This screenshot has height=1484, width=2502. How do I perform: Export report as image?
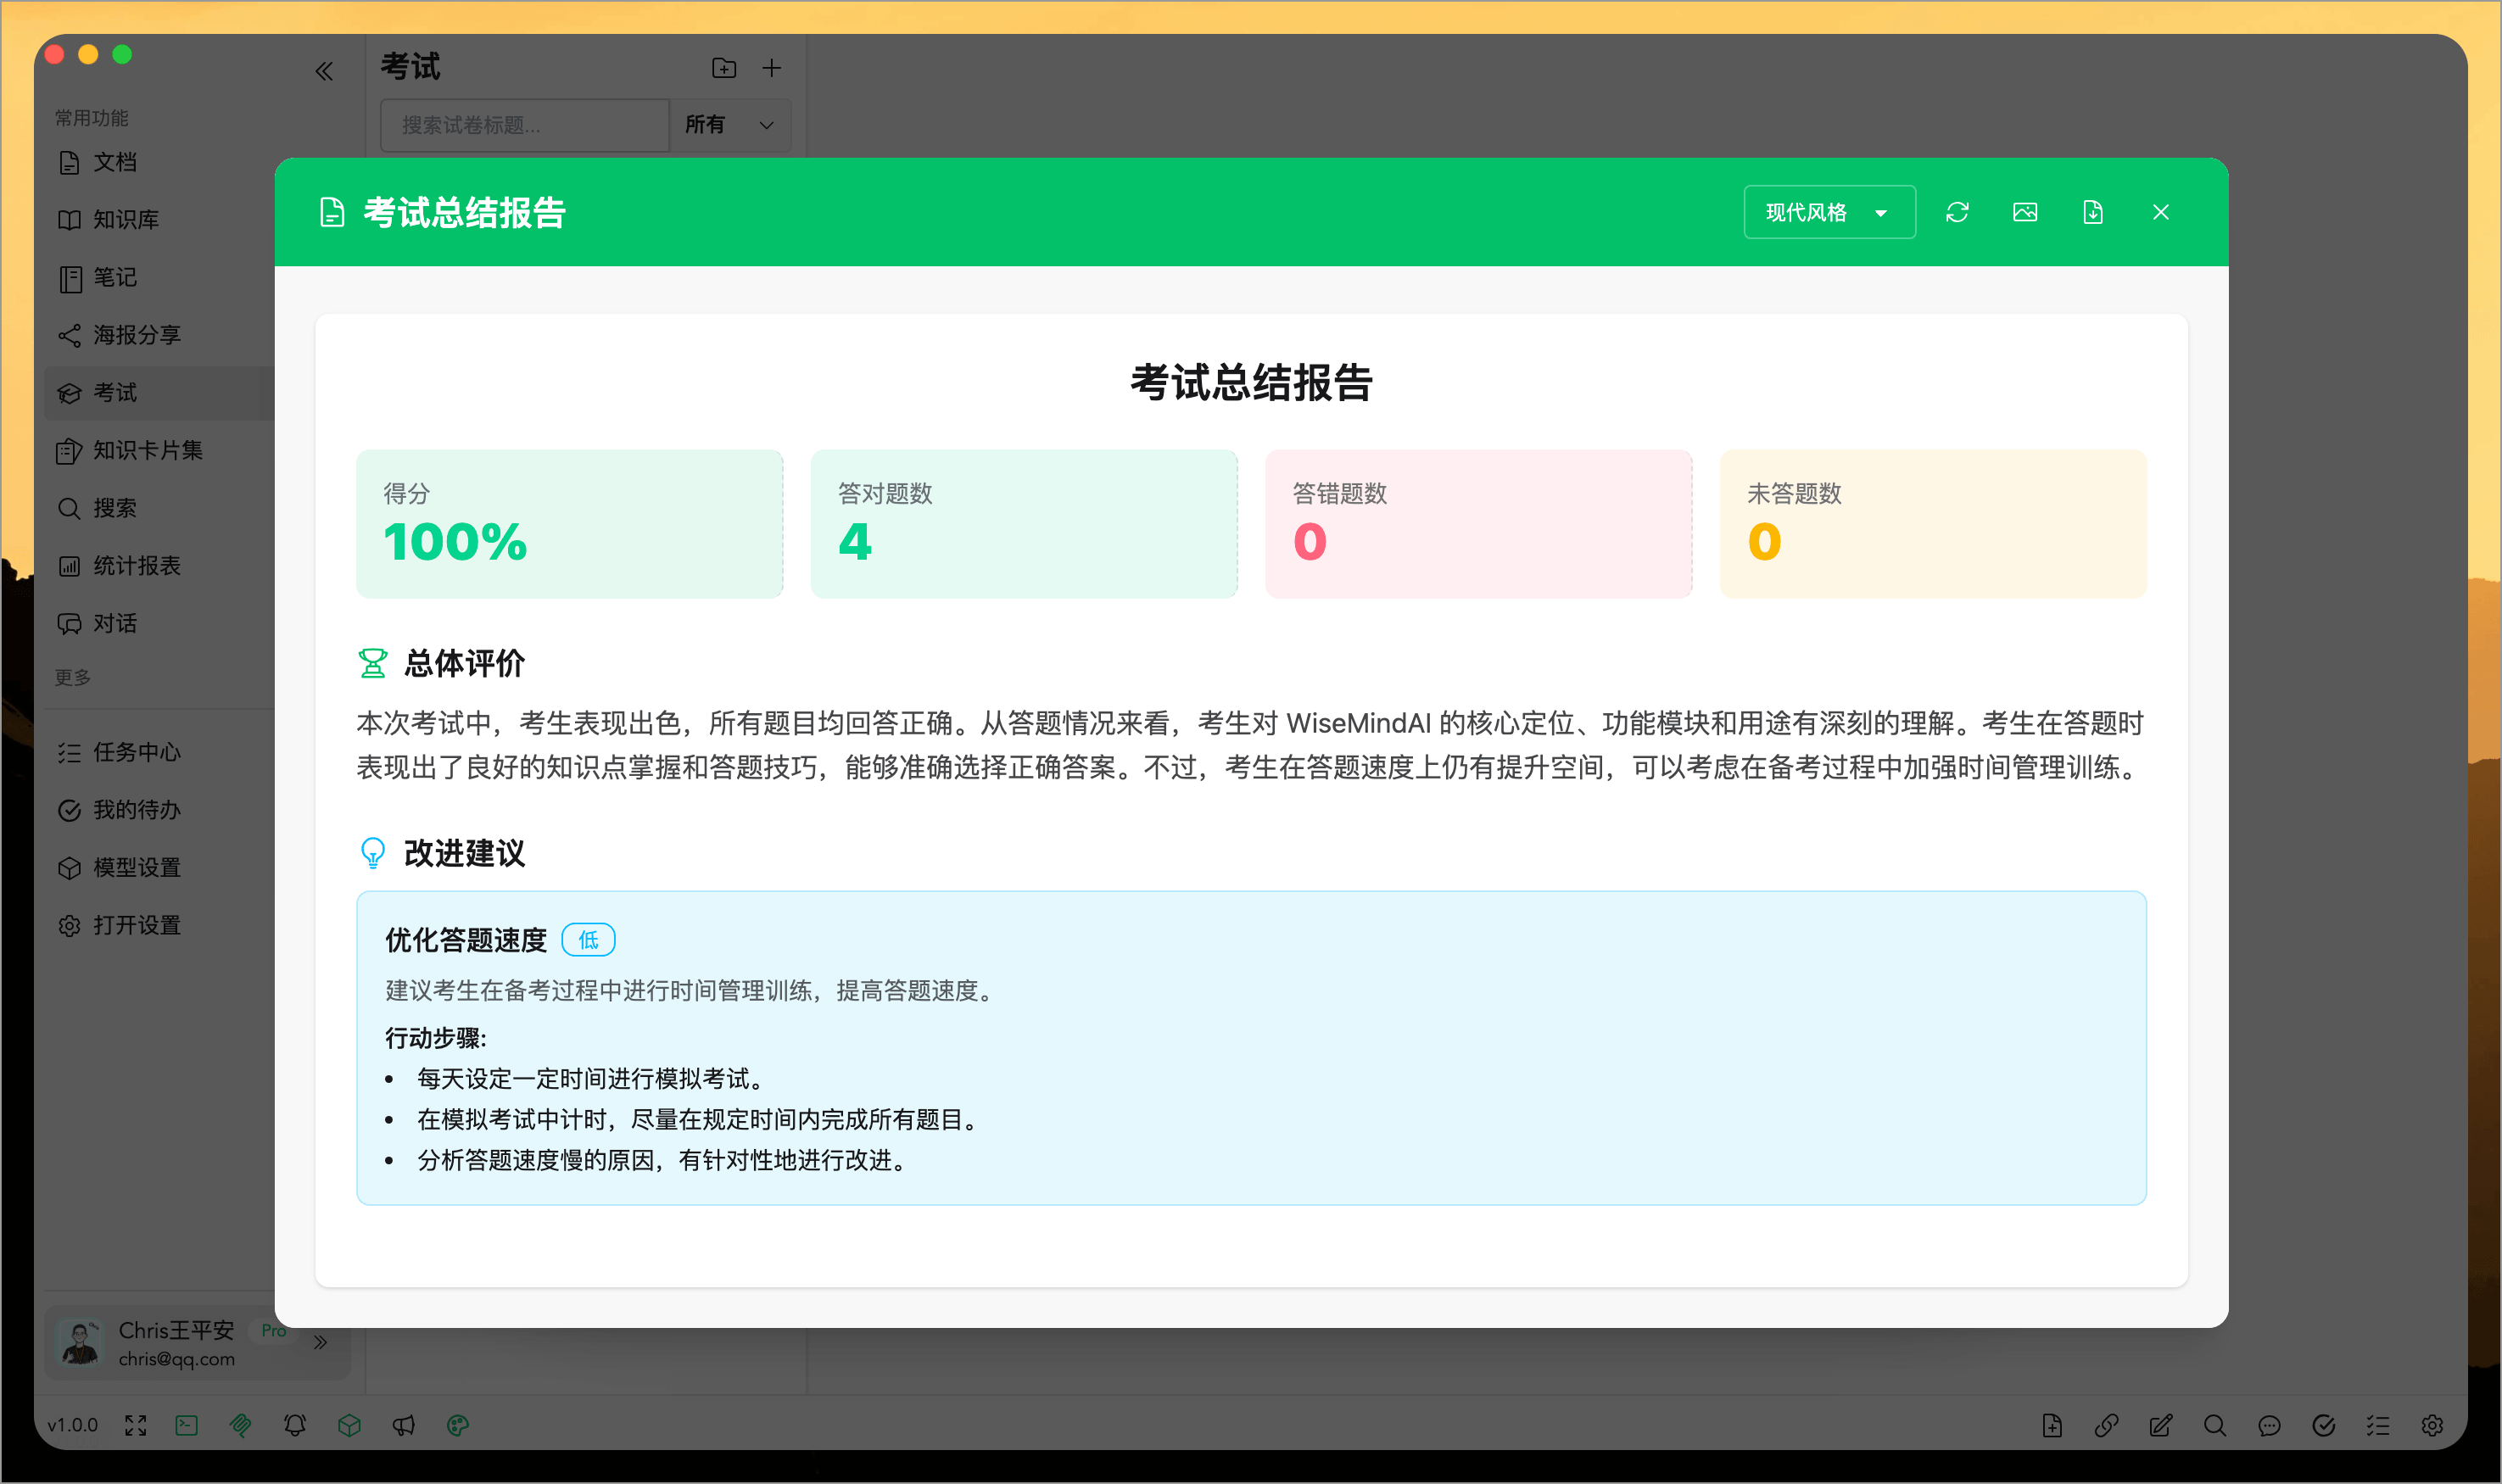(x=2024, y=211)
